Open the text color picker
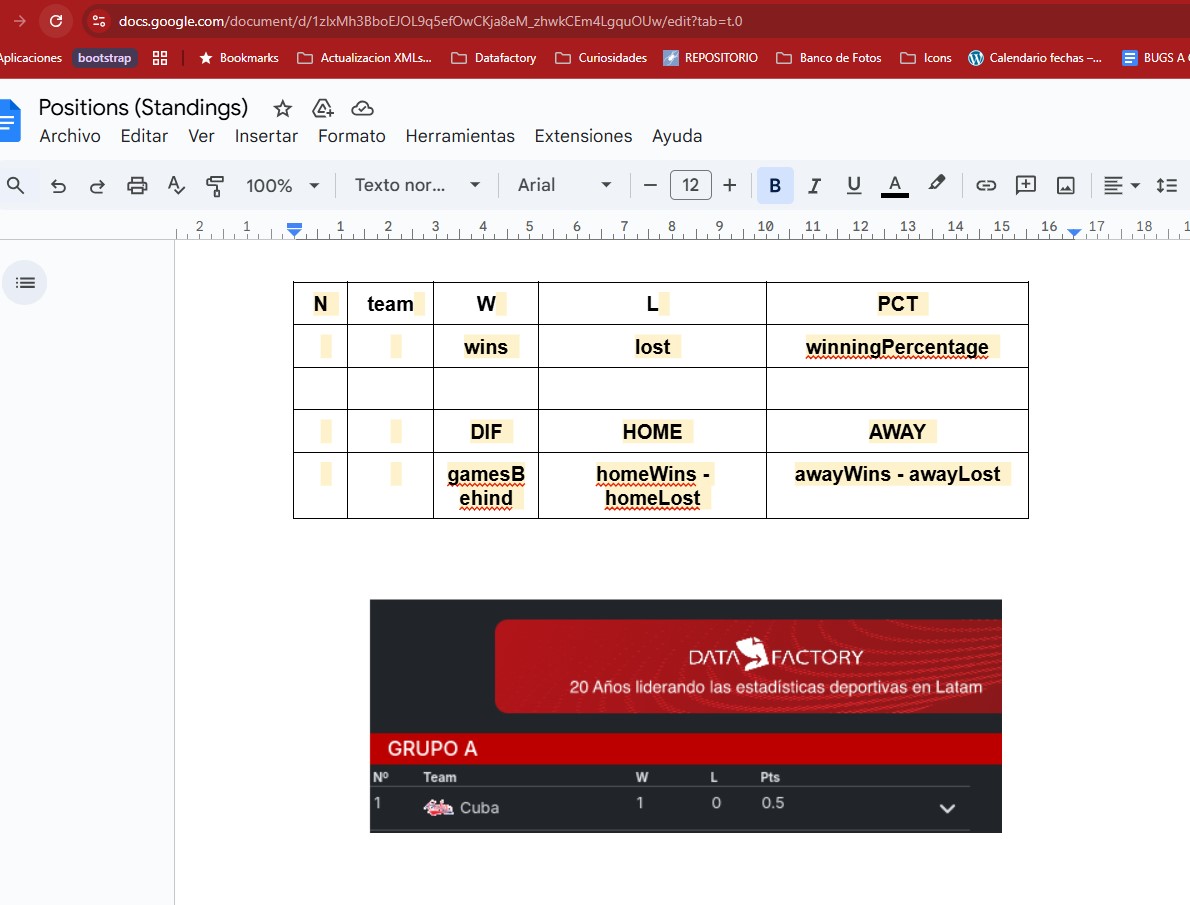Image resolution: width=1190 pixels, height=905 pixels. pos(895,185)
